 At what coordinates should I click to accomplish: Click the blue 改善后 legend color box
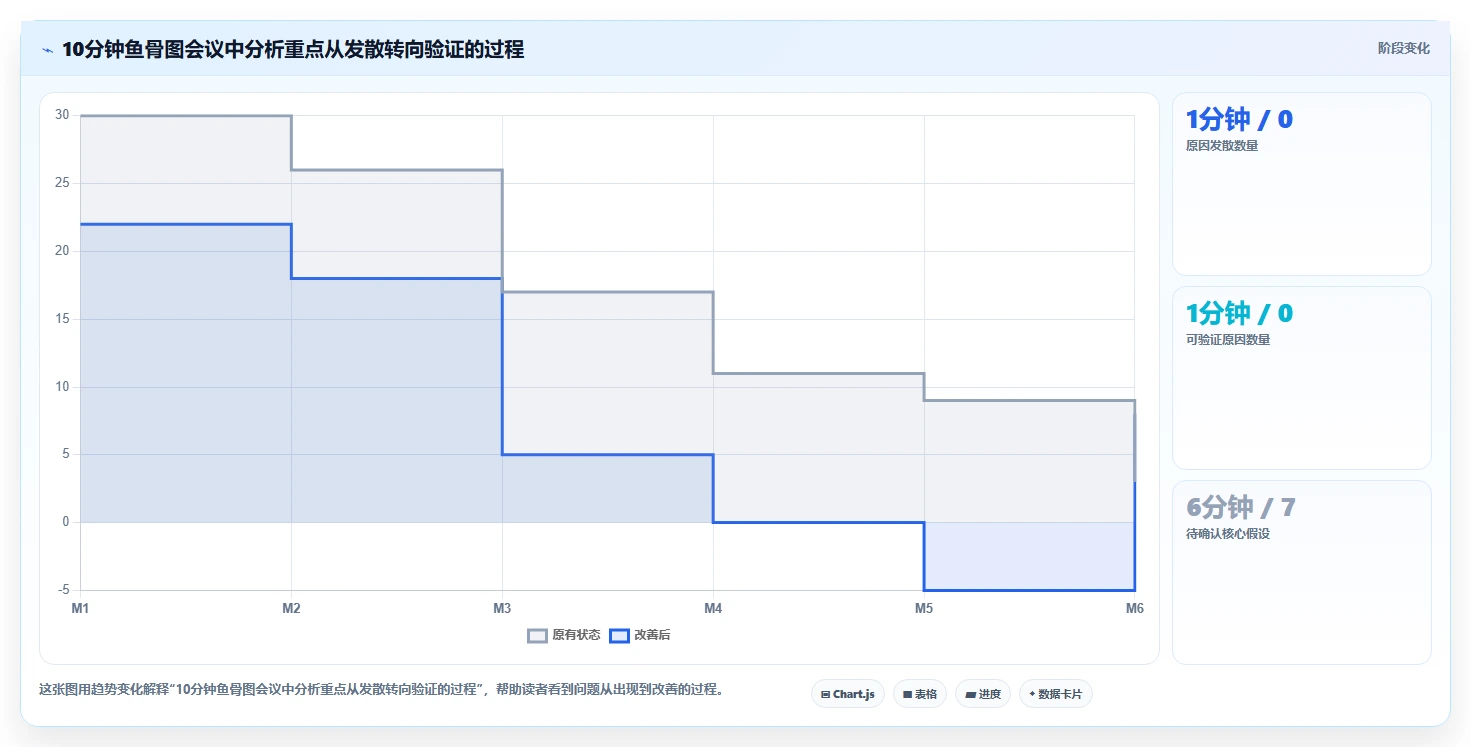pyautogui.click(x=619, y=635)
